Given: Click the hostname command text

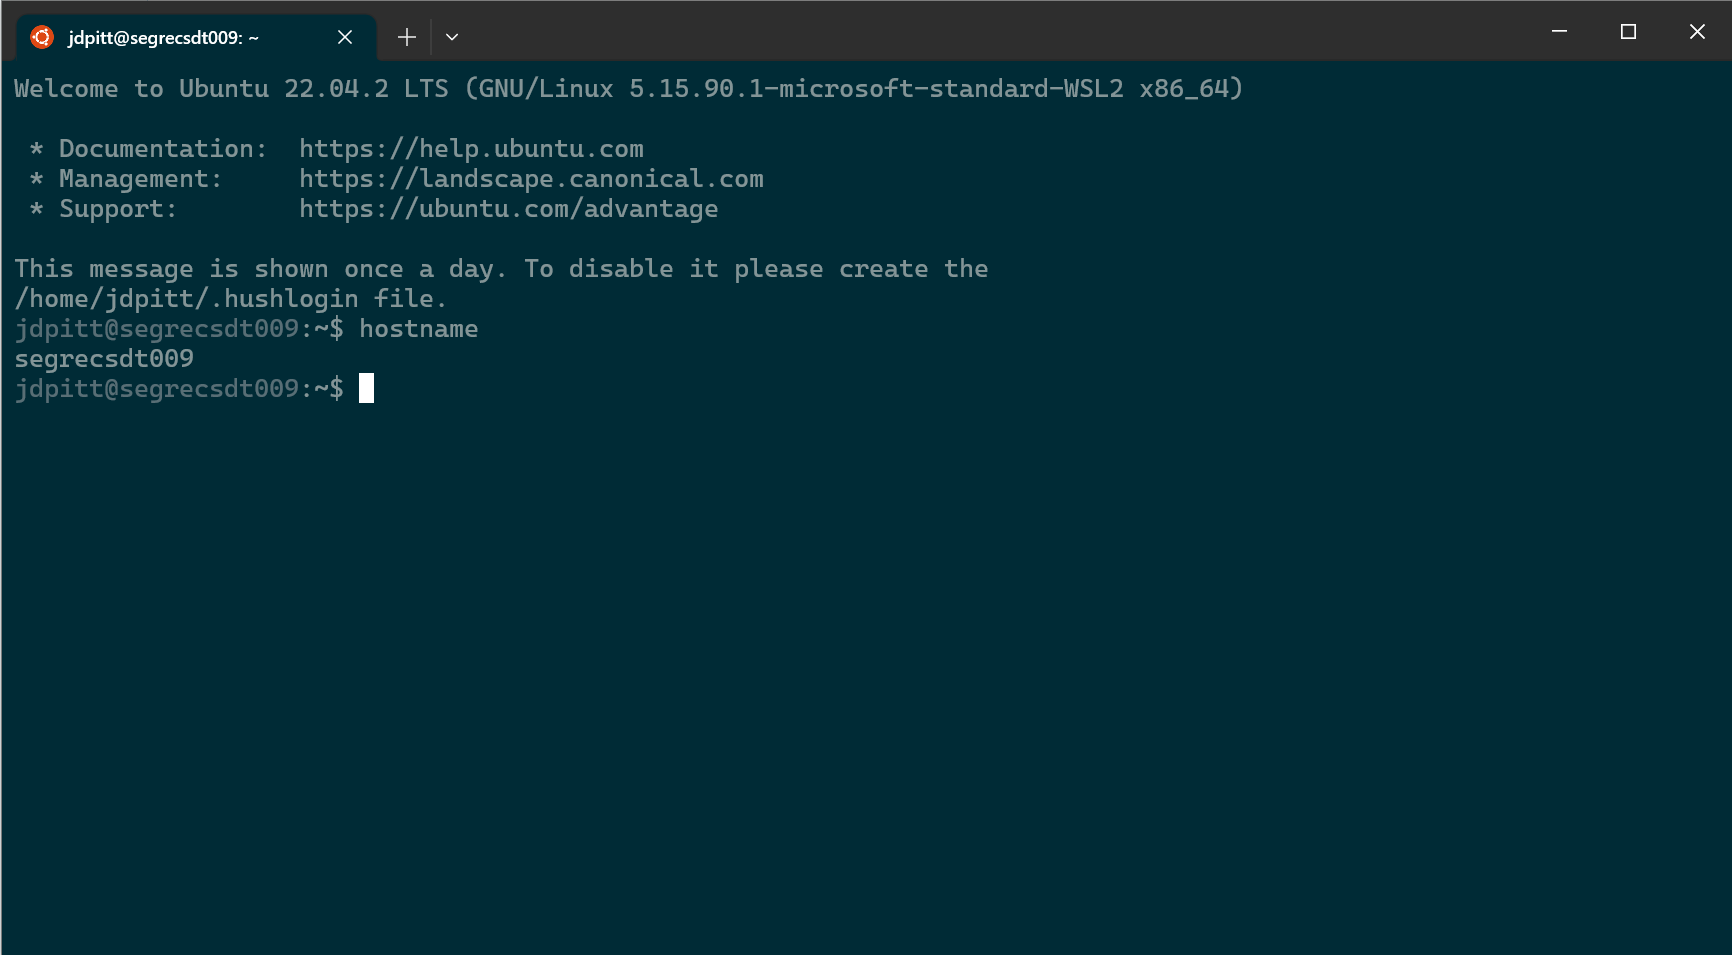Looking at the screenshot, I should coord(418,329).
